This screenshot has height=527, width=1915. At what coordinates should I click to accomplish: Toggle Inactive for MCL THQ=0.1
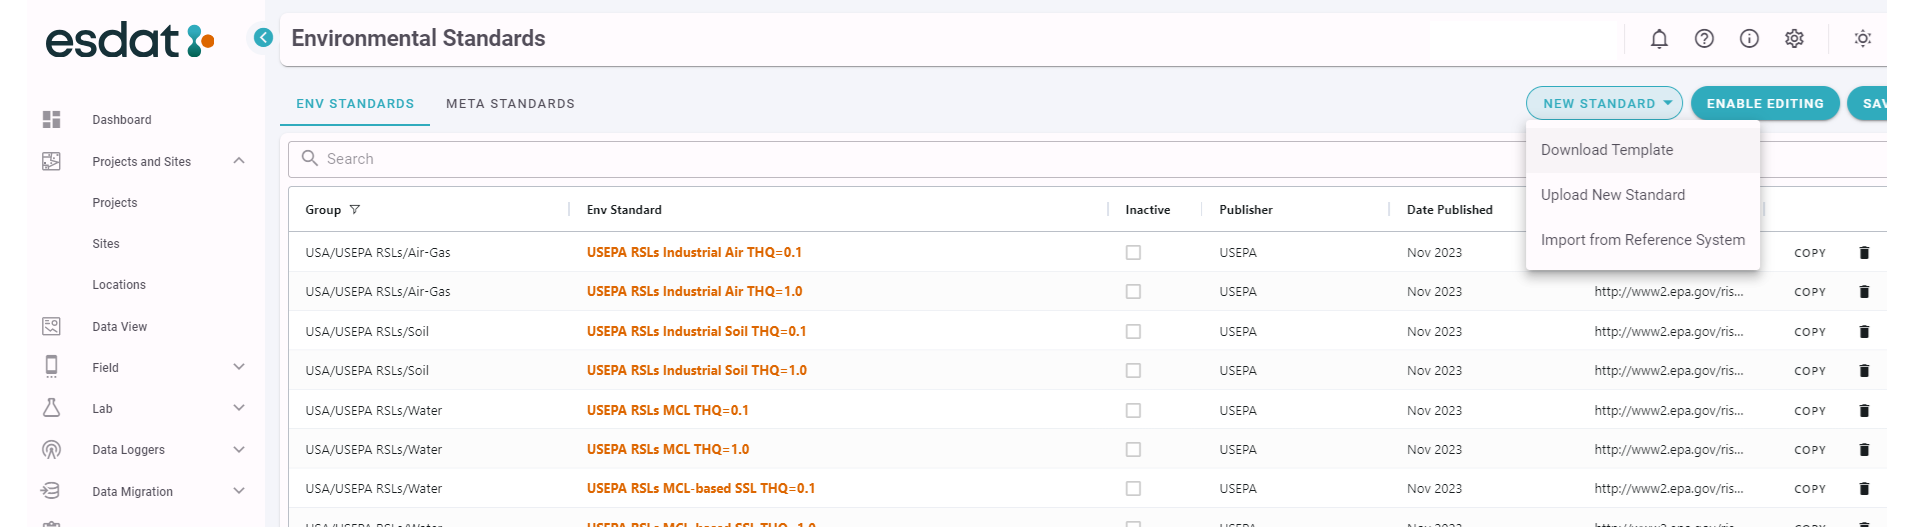[1133, 411]
